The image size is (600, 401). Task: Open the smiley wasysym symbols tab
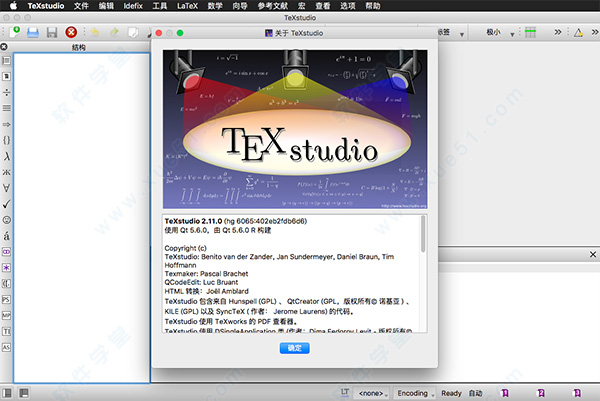pyautogui.click(x=7, y=220)
